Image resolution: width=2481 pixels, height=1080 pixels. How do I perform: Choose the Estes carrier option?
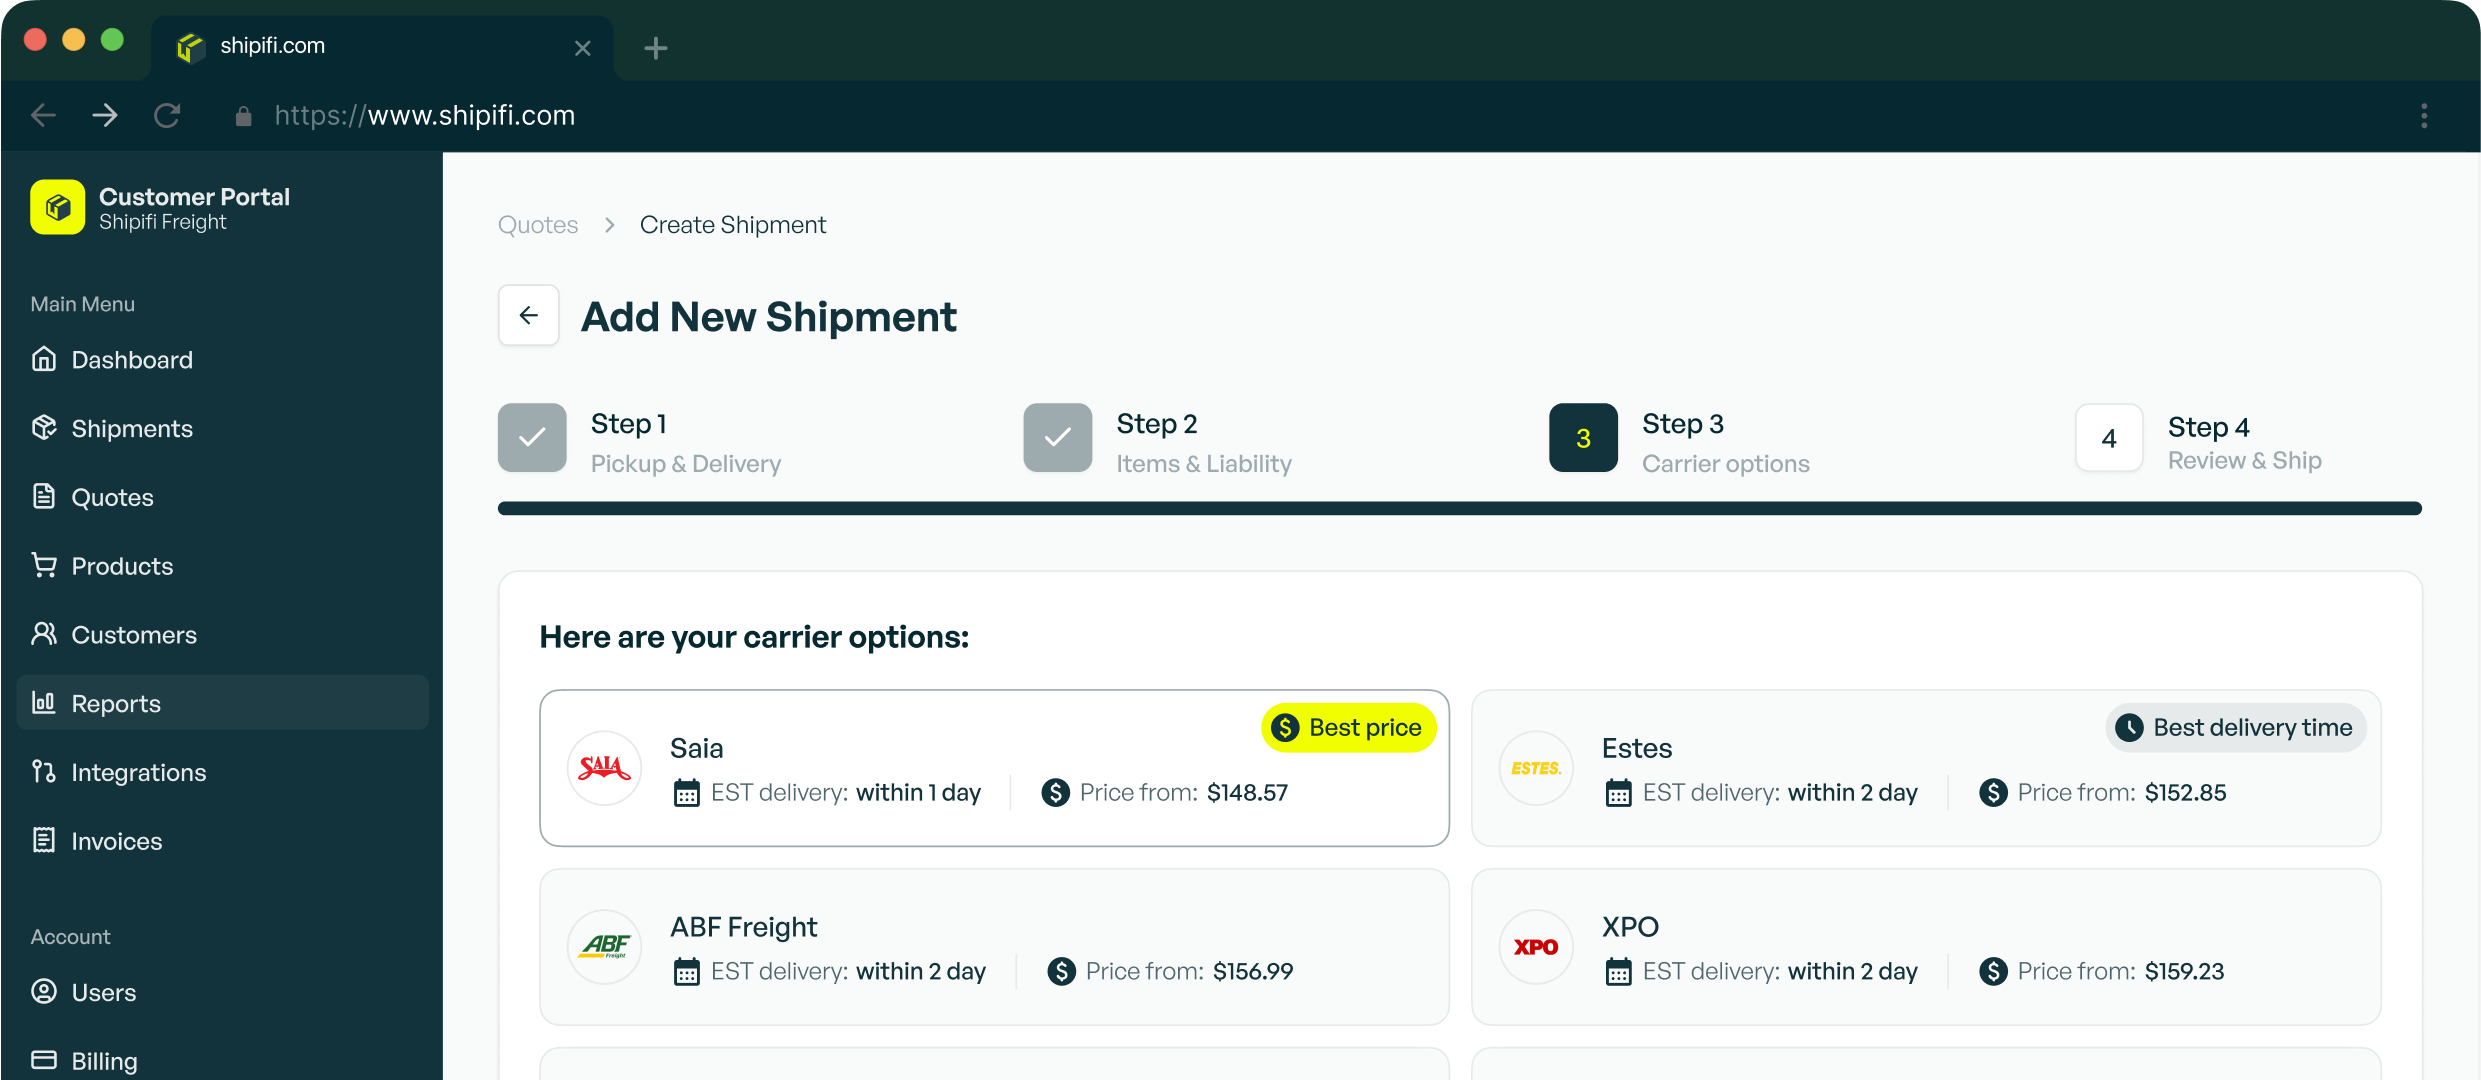pos(1925,768)
